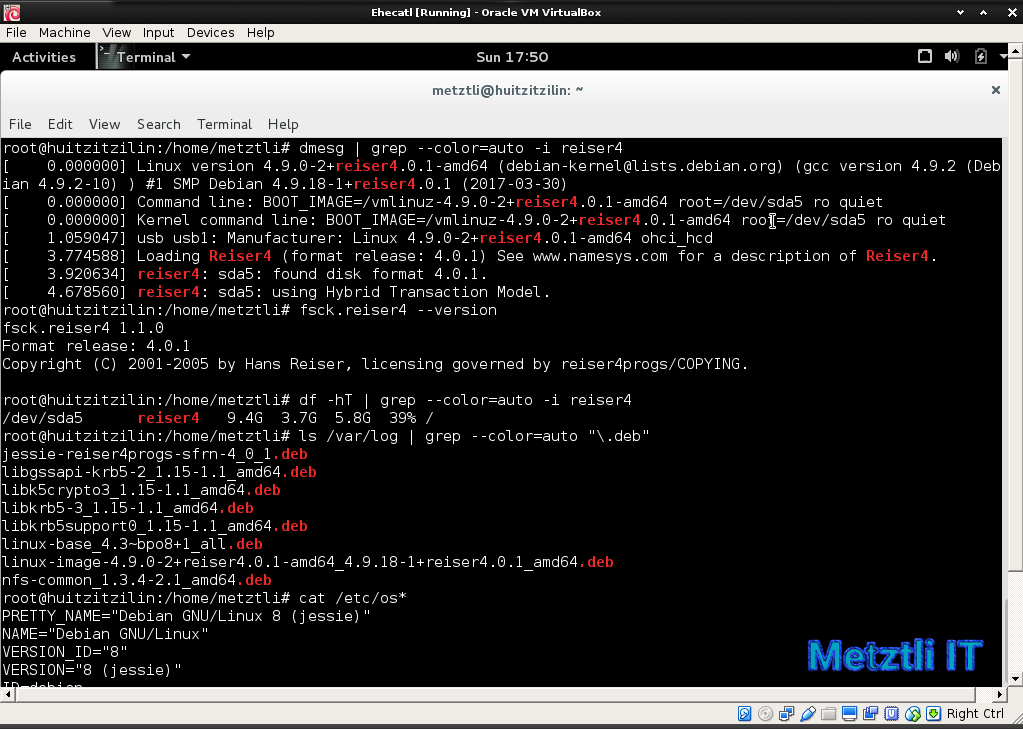Image resolution: width=1023 pixels, height=729 pixels.
Task: Click libk5crypto3_1.15-1.1_amd64.deb filename
Action: click(x=141, y=489)
